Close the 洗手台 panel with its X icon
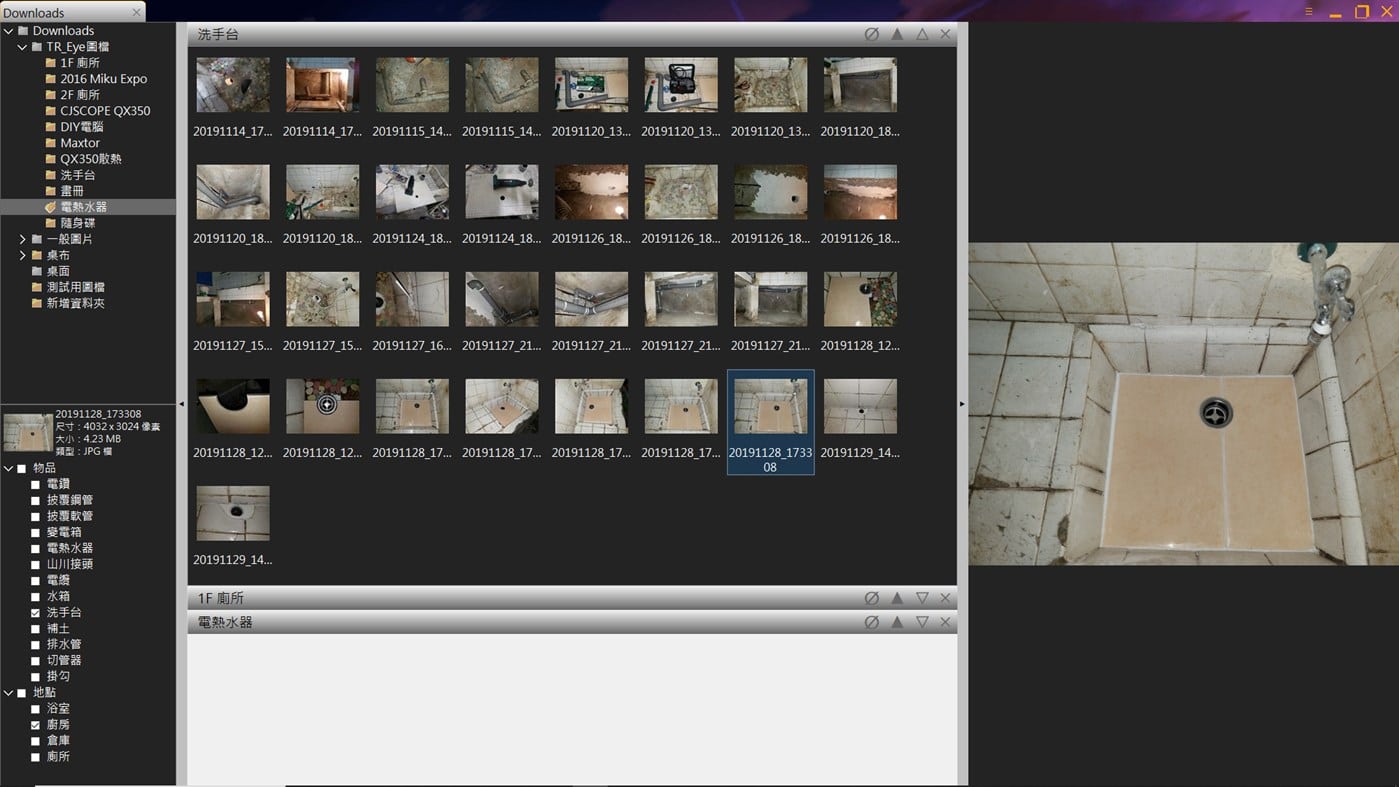This screenshot has height=787, width=1399. [x=945, y=34]
